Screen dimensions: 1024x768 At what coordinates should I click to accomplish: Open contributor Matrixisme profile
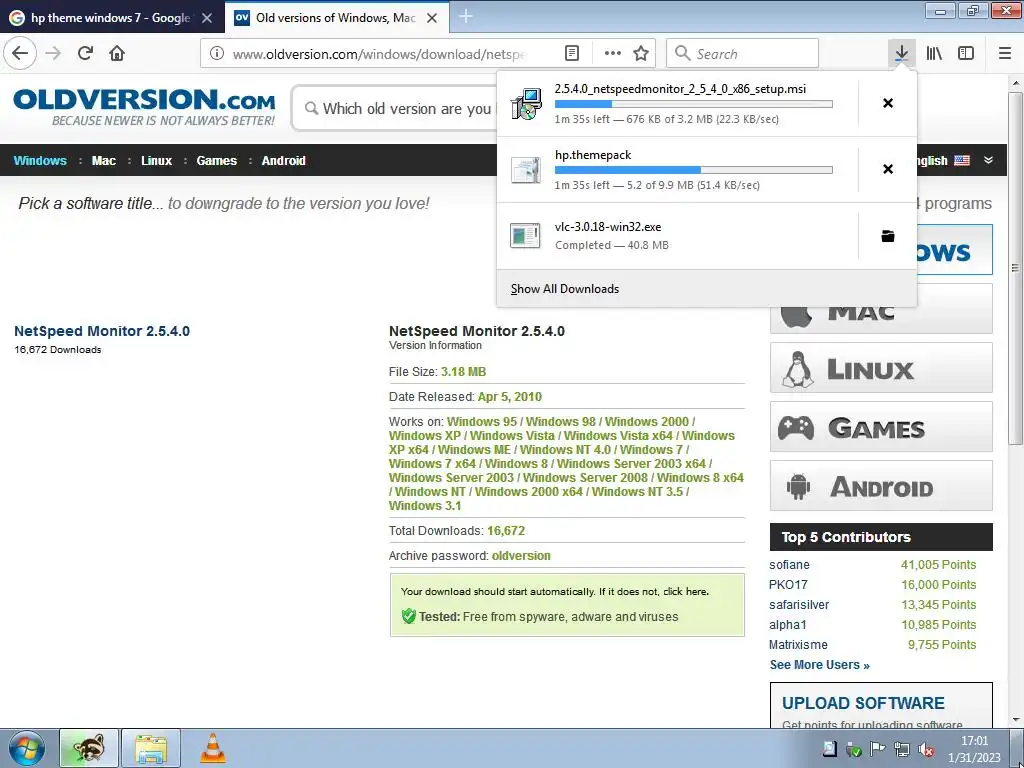pyautogui.click(x=798, y=645)
